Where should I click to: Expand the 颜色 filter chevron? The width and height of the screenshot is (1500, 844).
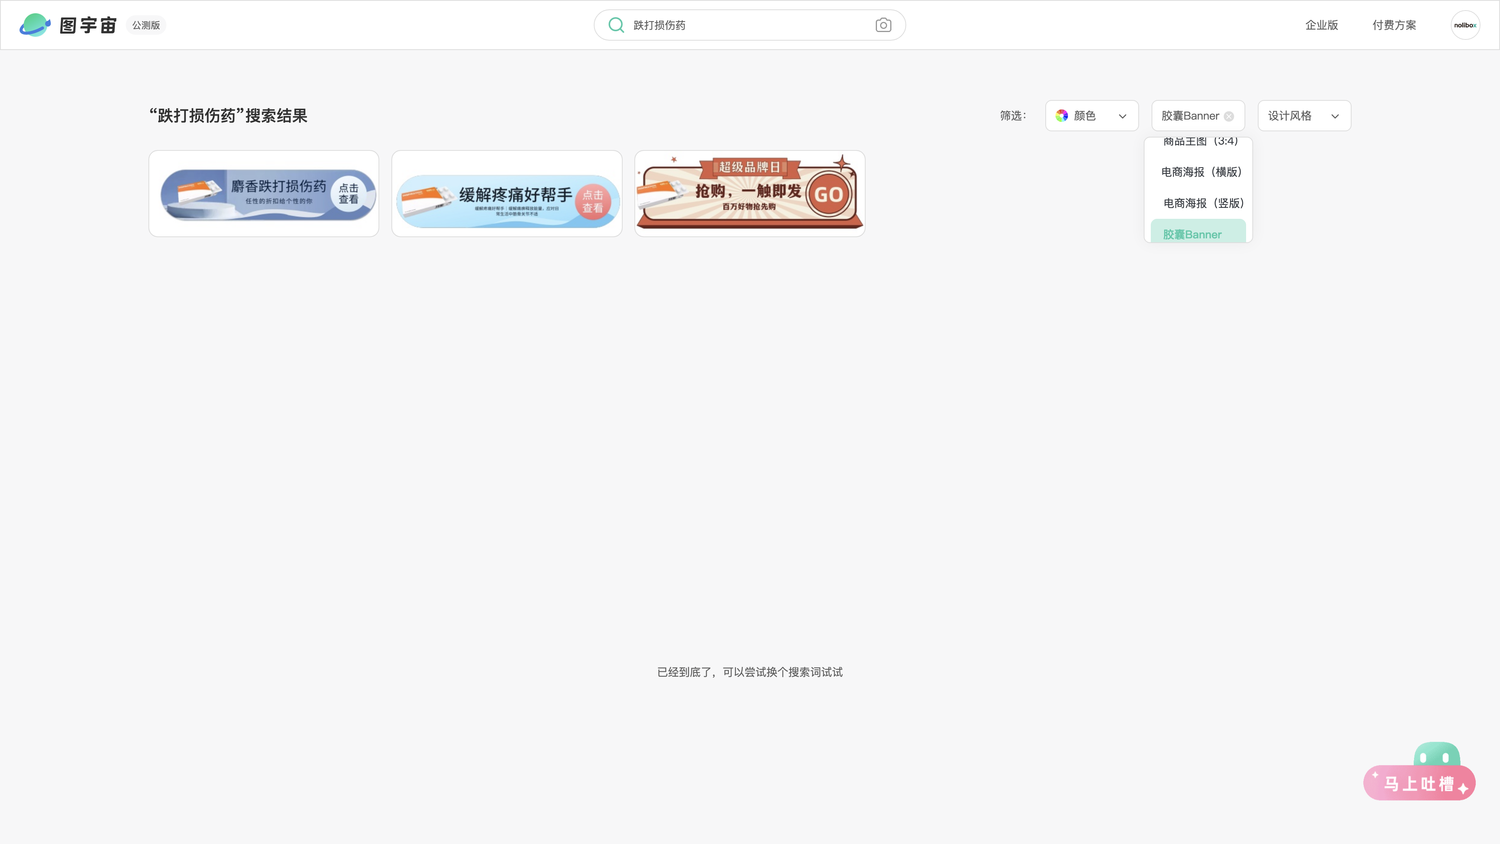click(1122, 116)
